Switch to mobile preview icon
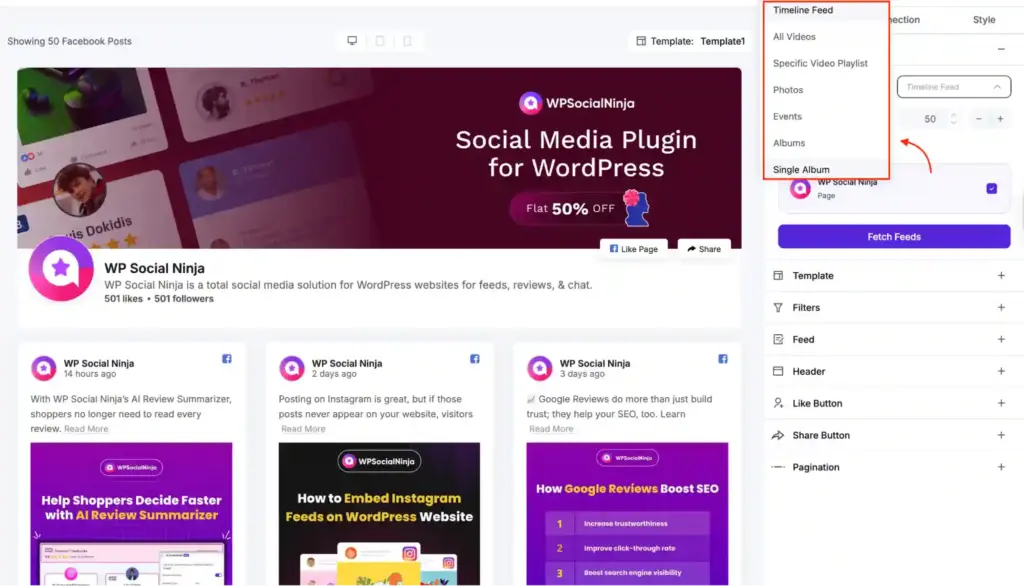 tap(404, 40)
